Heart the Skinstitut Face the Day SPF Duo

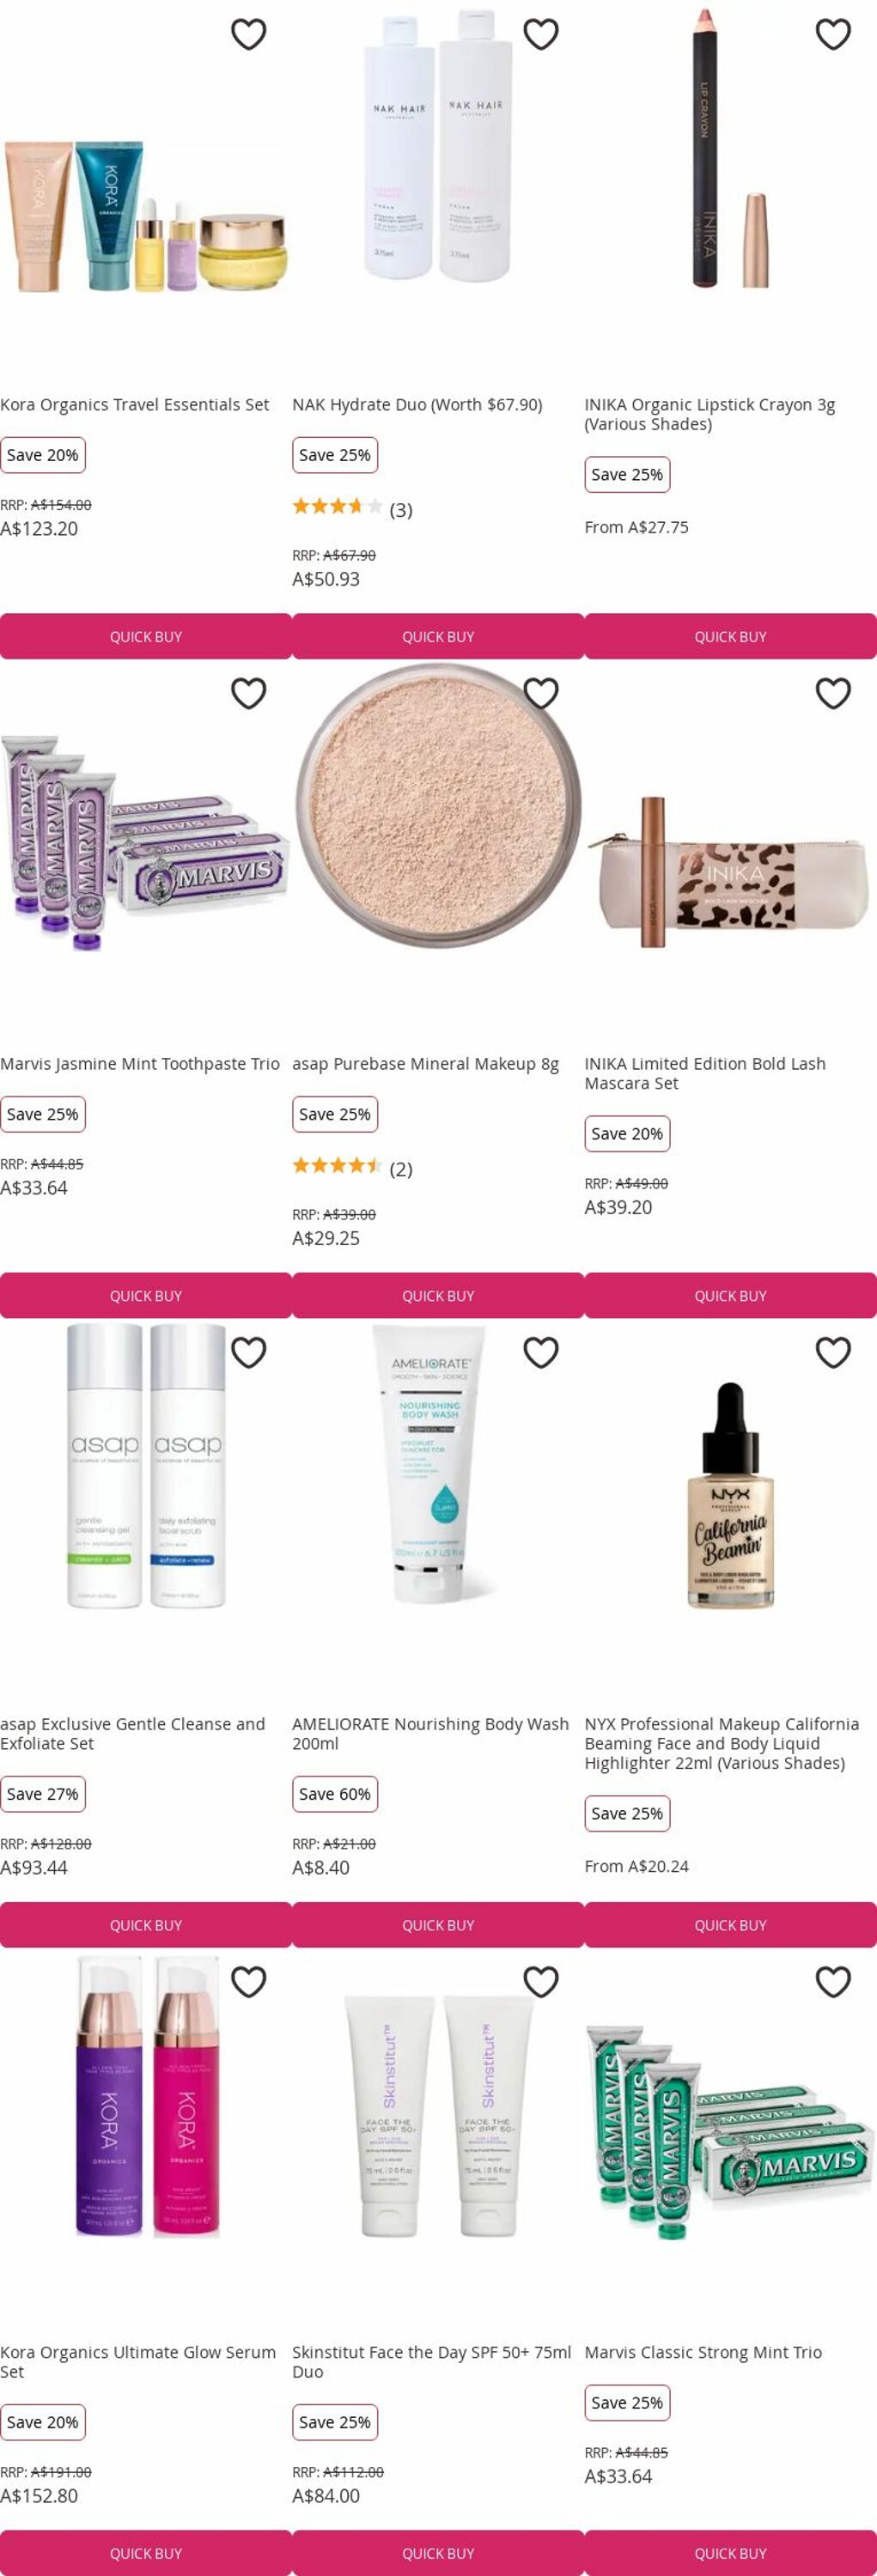[540, 1981]
